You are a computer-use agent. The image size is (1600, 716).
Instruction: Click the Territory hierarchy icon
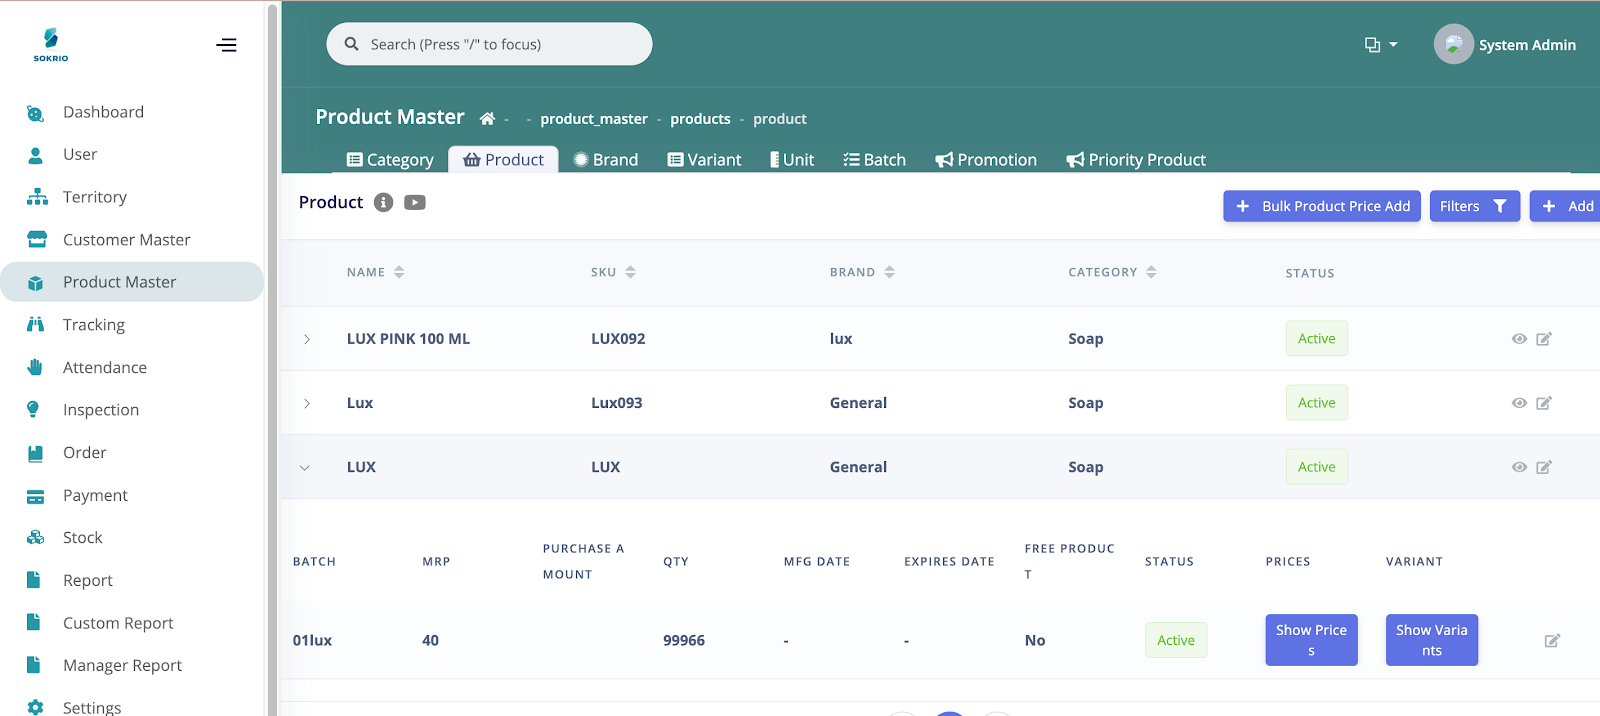37,197
